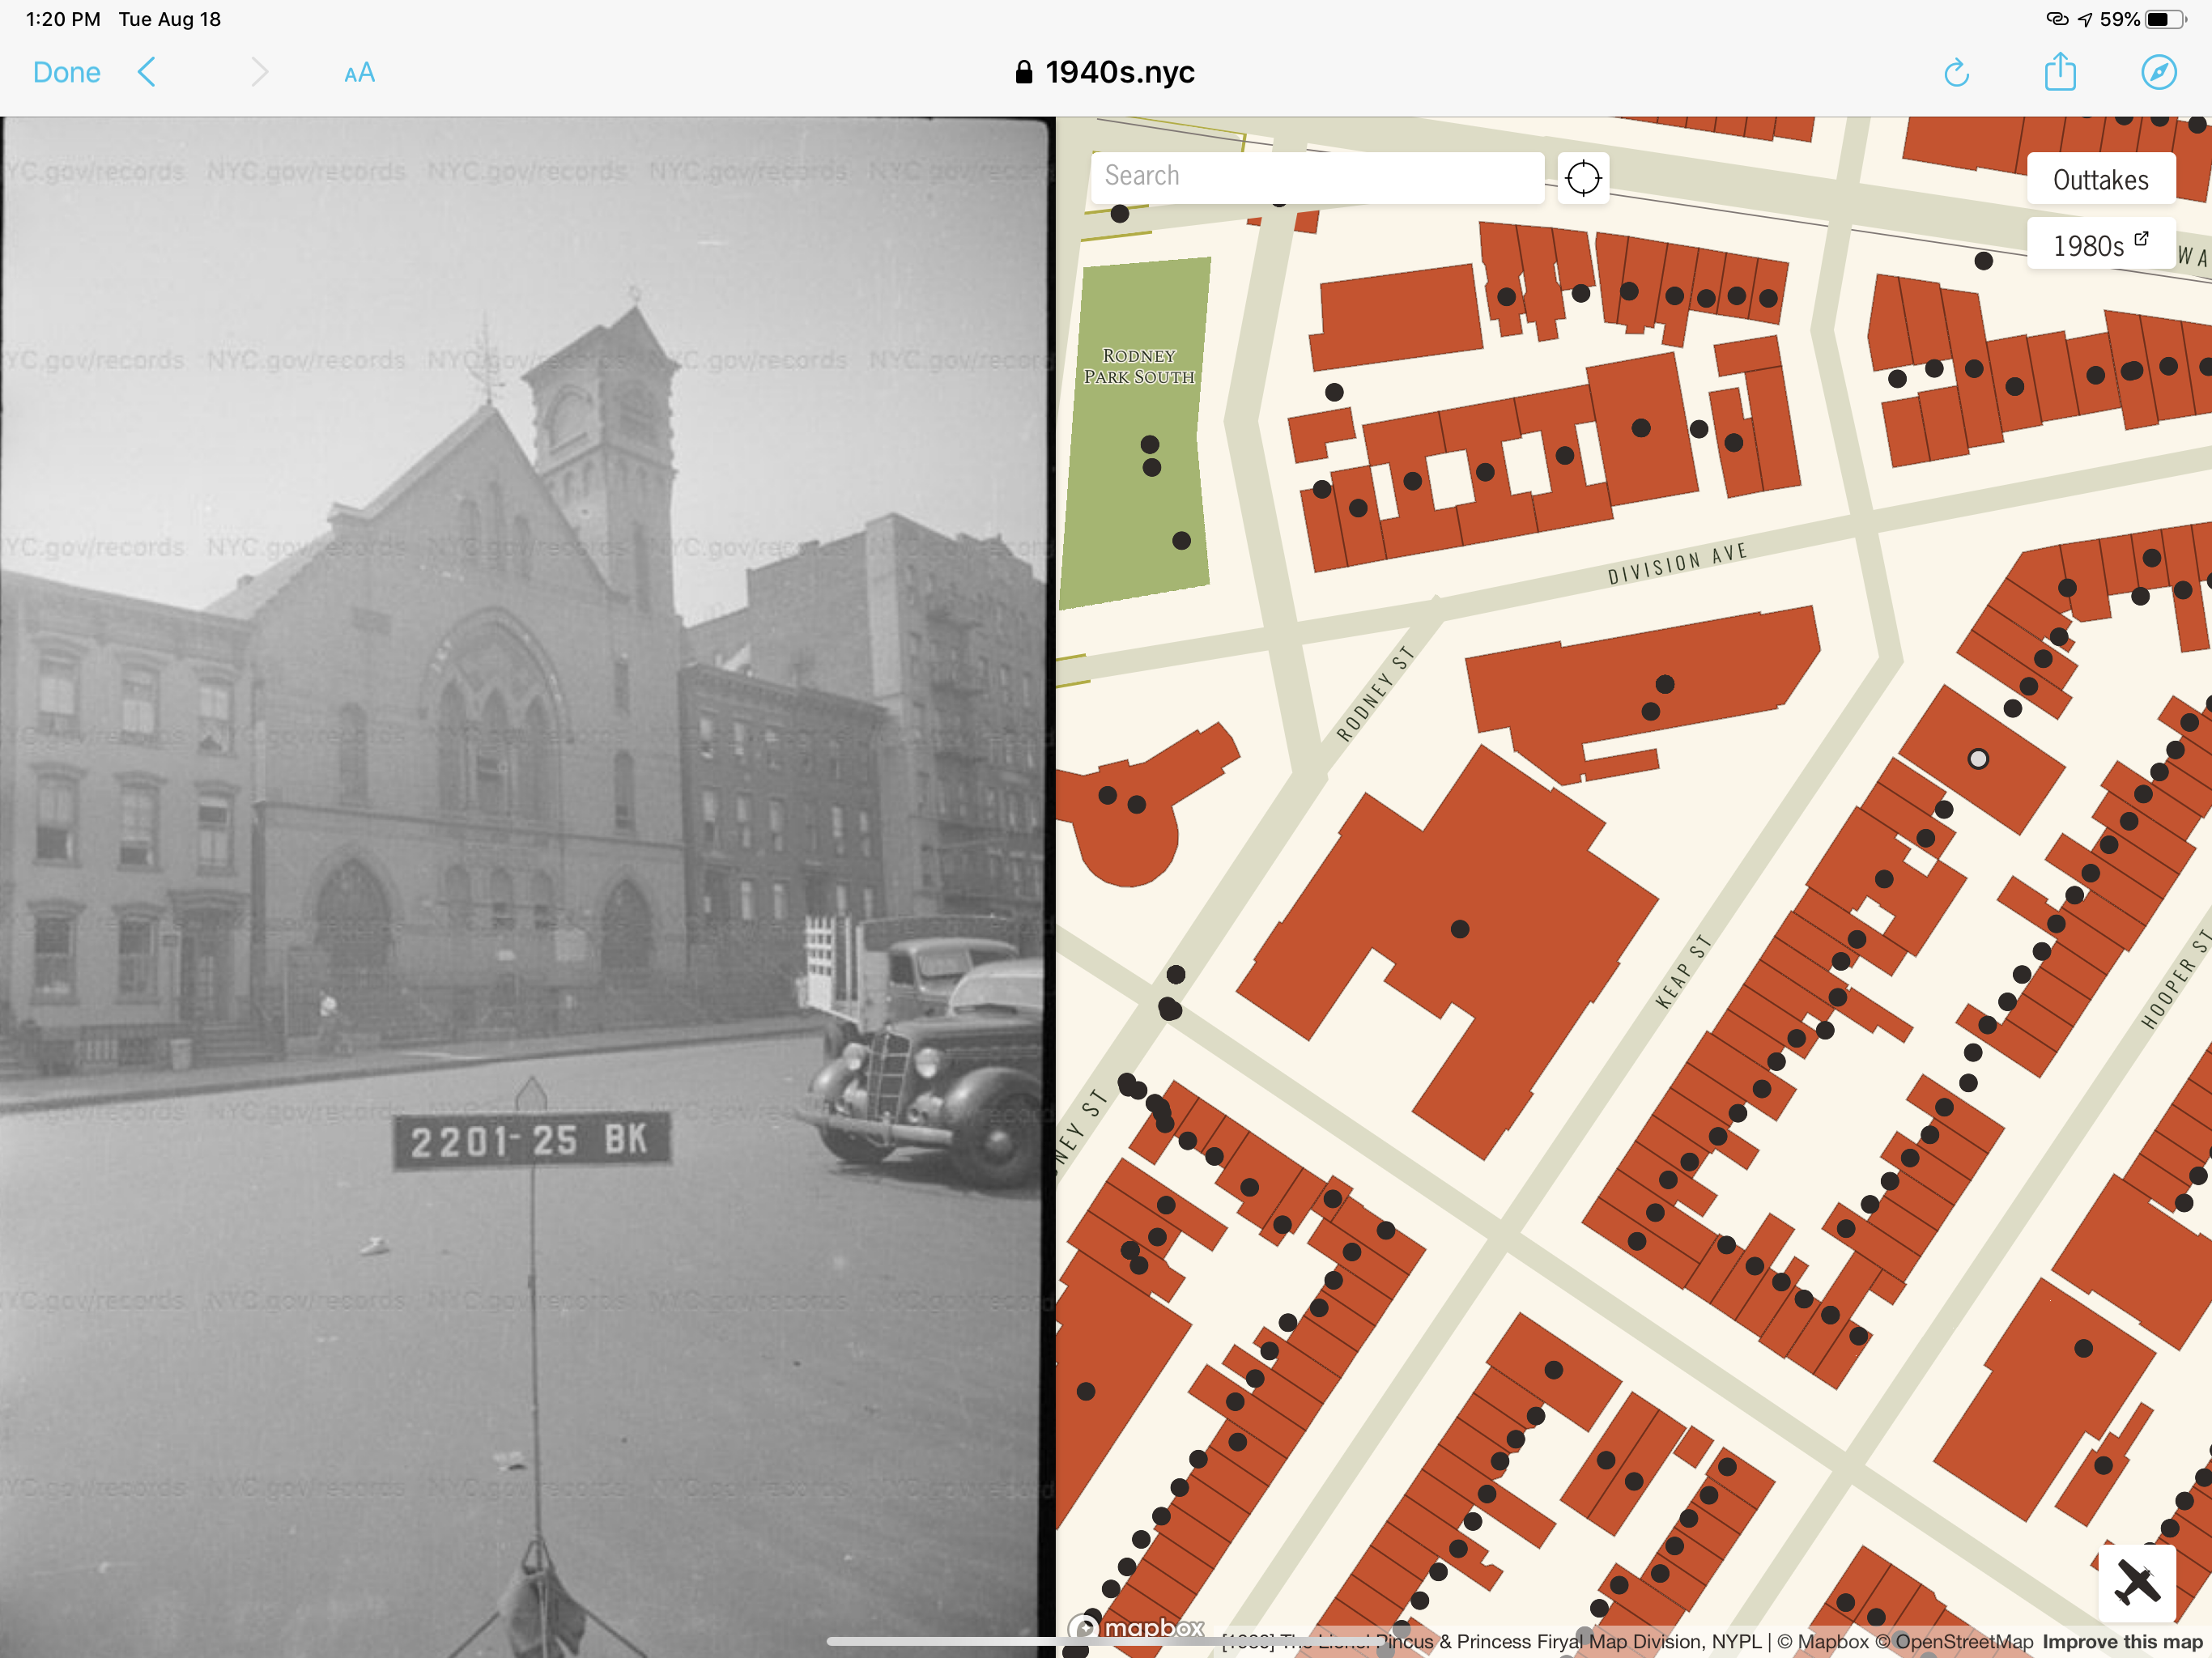Open the Outtakes view
The height and width of the screenshot is (1658, 2212).
pos(2100,180)
